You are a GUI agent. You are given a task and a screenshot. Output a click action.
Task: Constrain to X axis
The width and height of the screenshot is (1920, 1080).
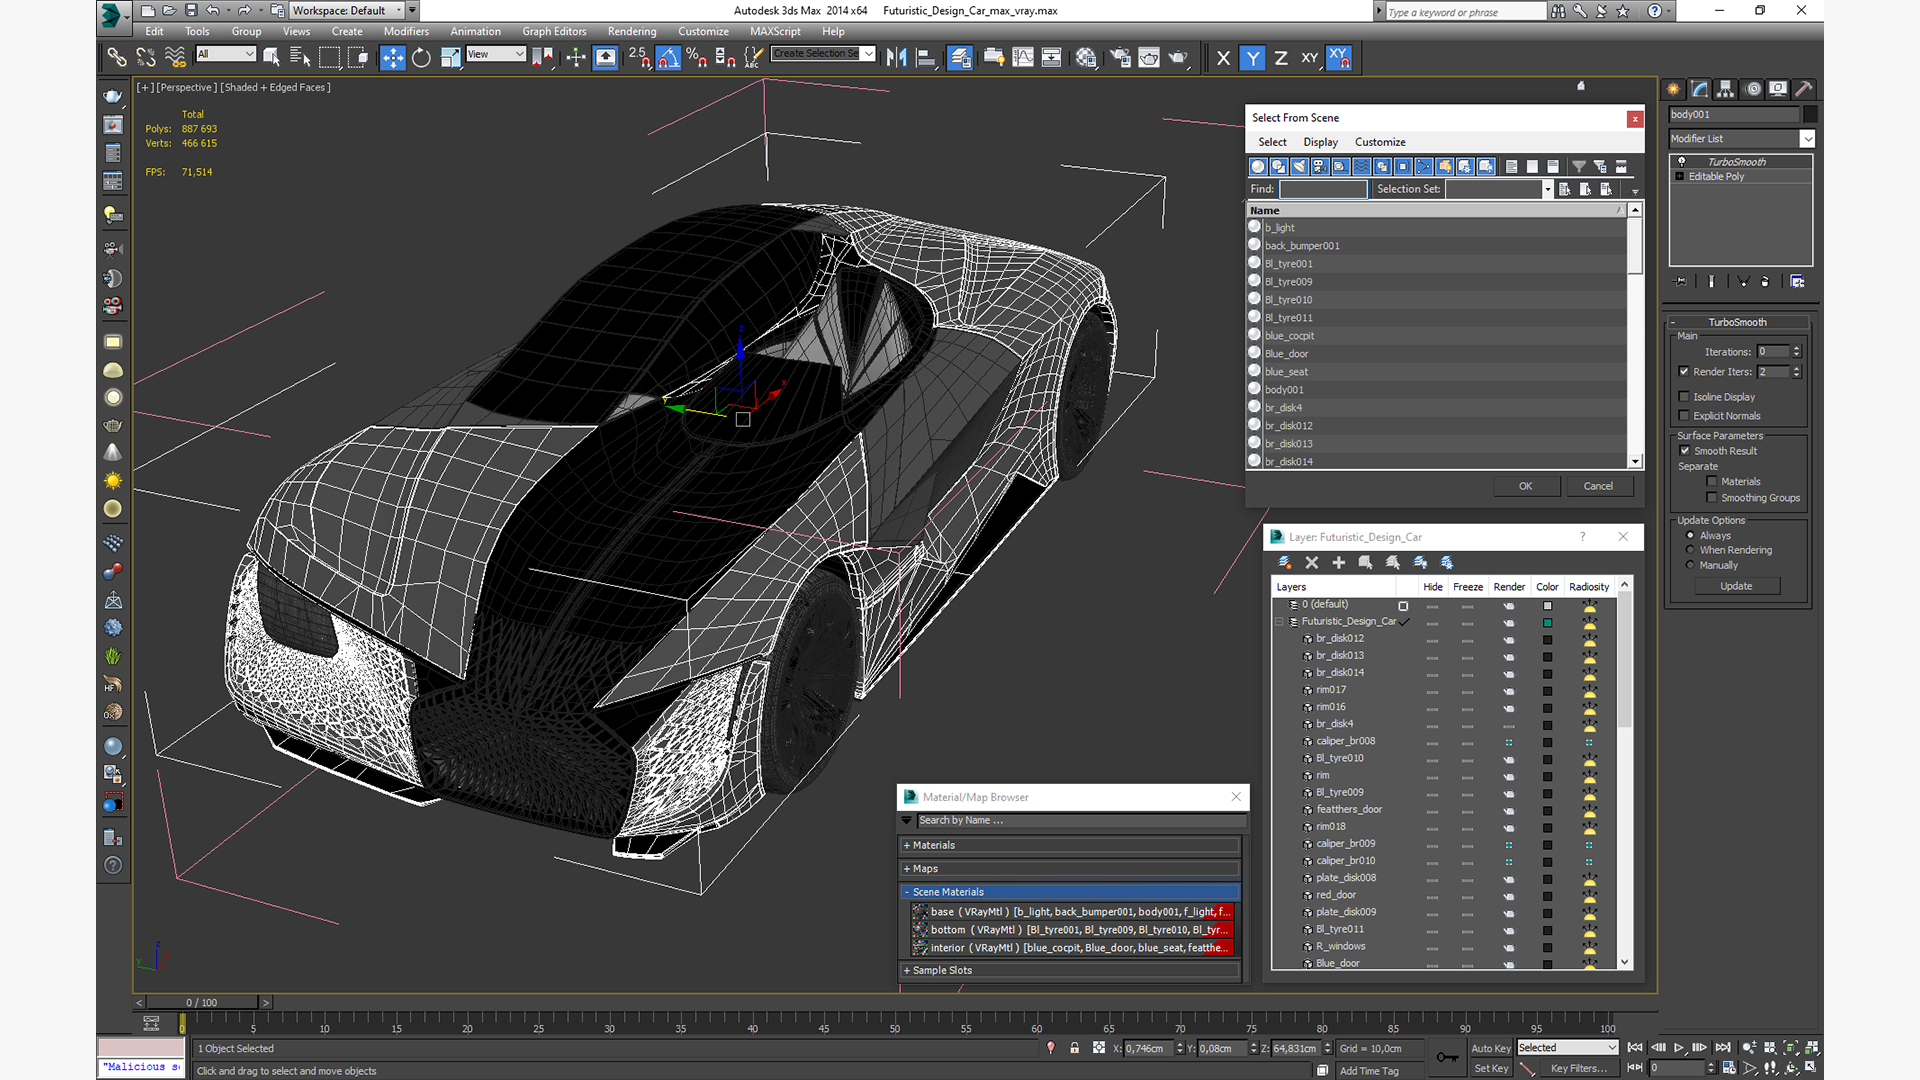[1223, 58]
